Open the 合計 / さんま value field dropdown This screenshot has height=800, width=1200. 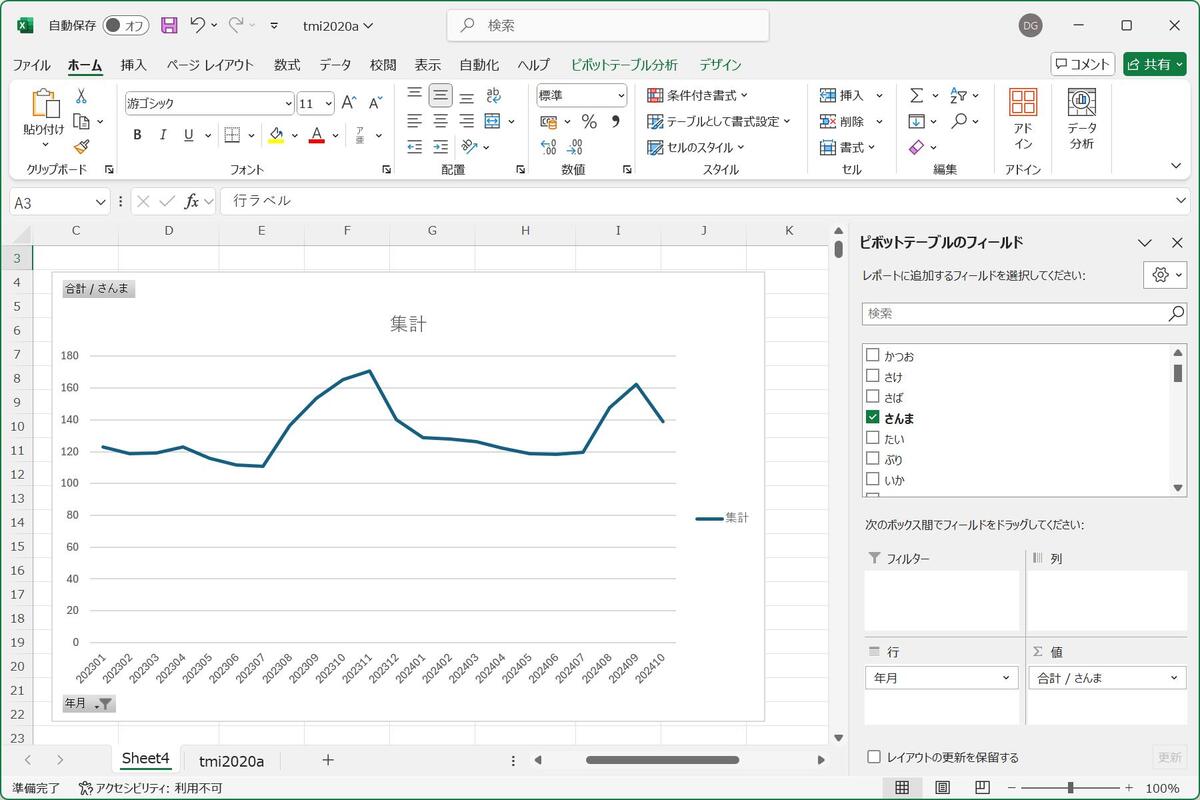1174,678
